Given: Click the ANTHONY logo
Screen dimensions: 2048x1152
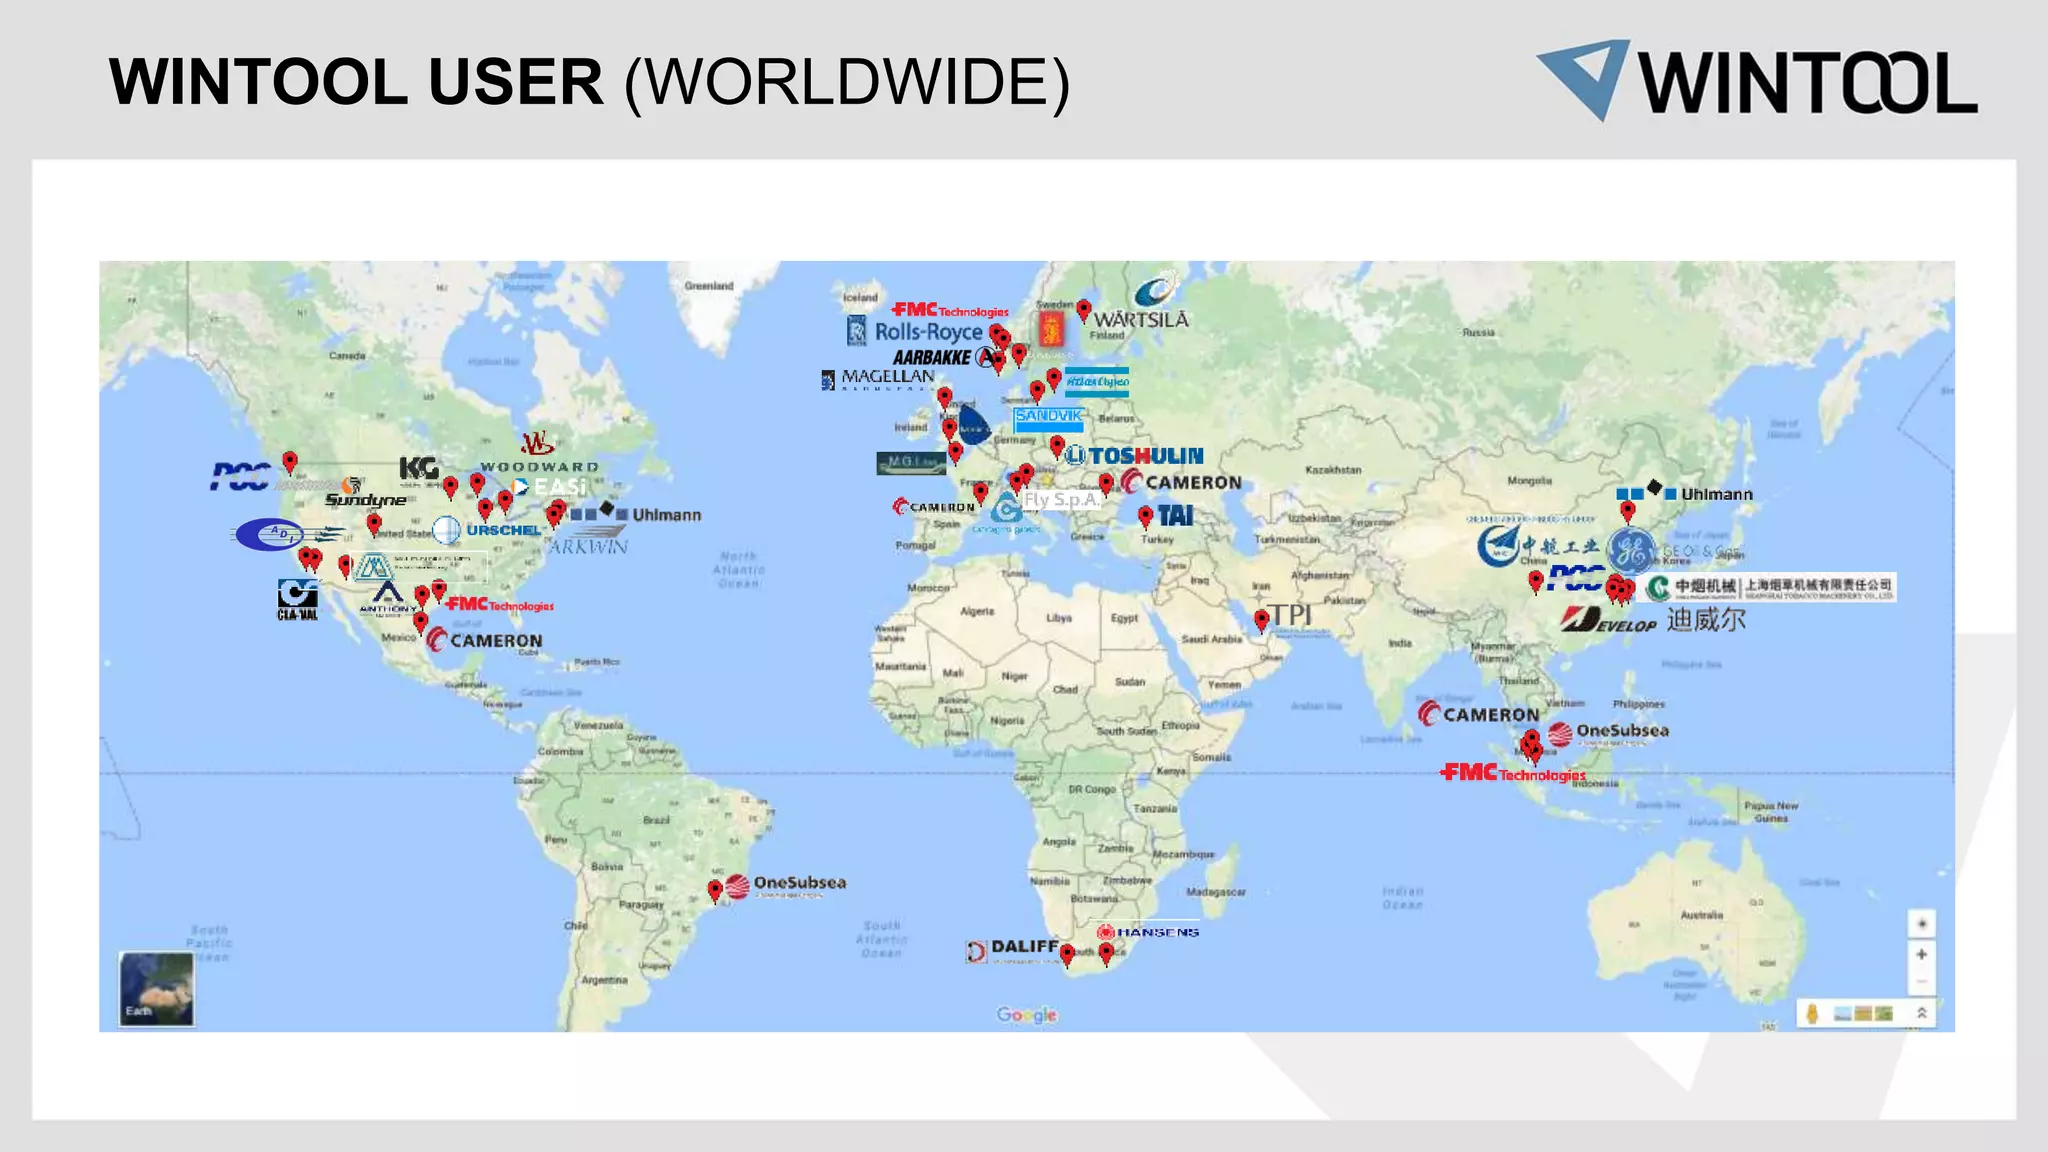Looking at the screenshot, I should [388, 598].
